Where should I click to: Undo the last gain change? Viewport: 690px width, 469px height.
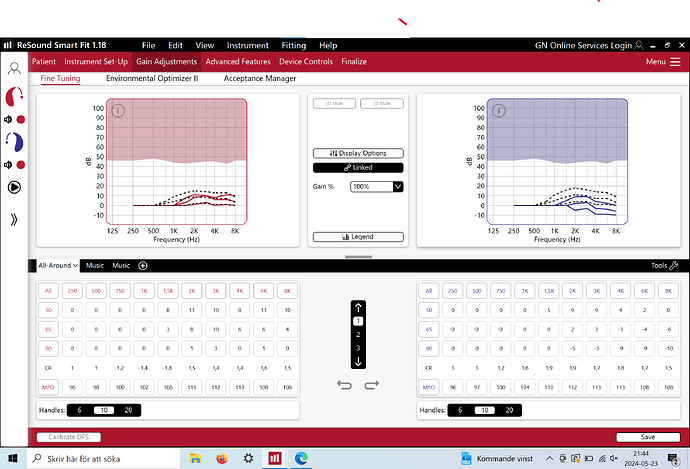345,385
